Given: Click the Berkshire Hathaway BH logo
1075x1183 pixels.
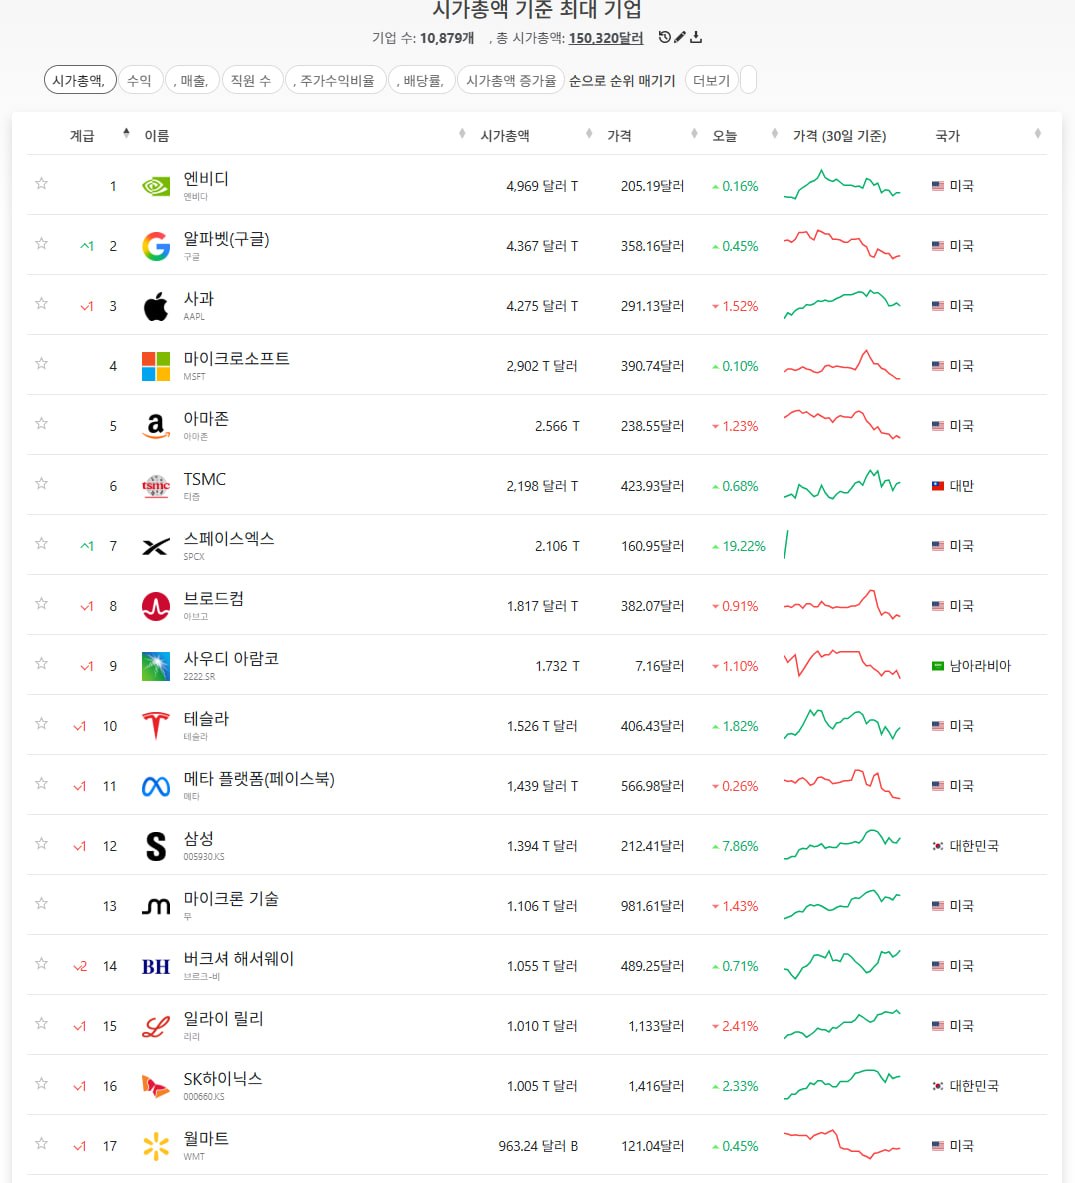Looking at the screenshot, I should pyautogui.click(x=156, y=966).
